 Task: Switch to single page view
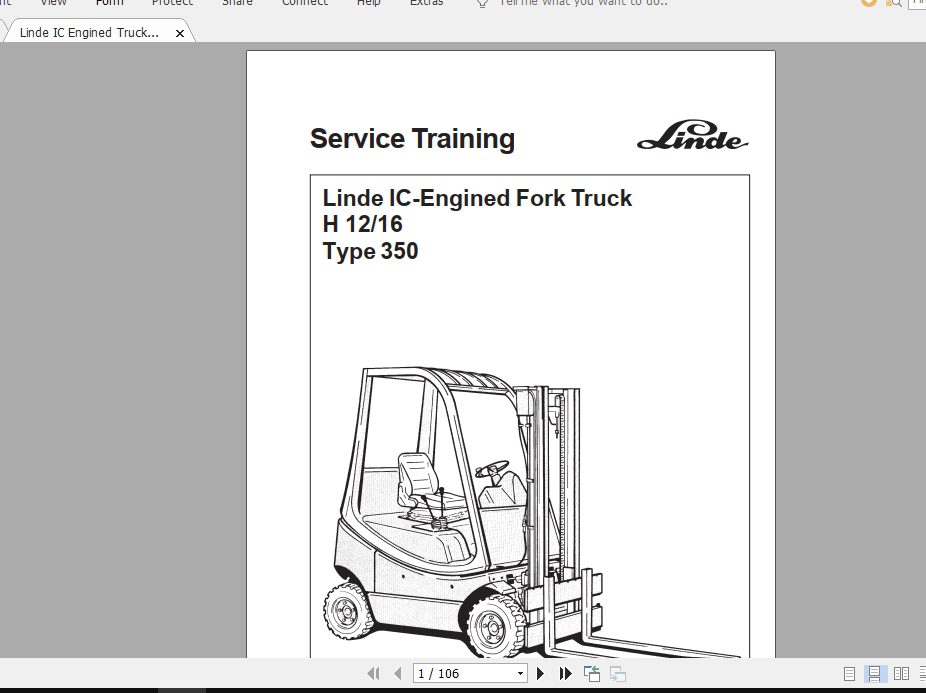pyautogui.click(x=849, y=674)
